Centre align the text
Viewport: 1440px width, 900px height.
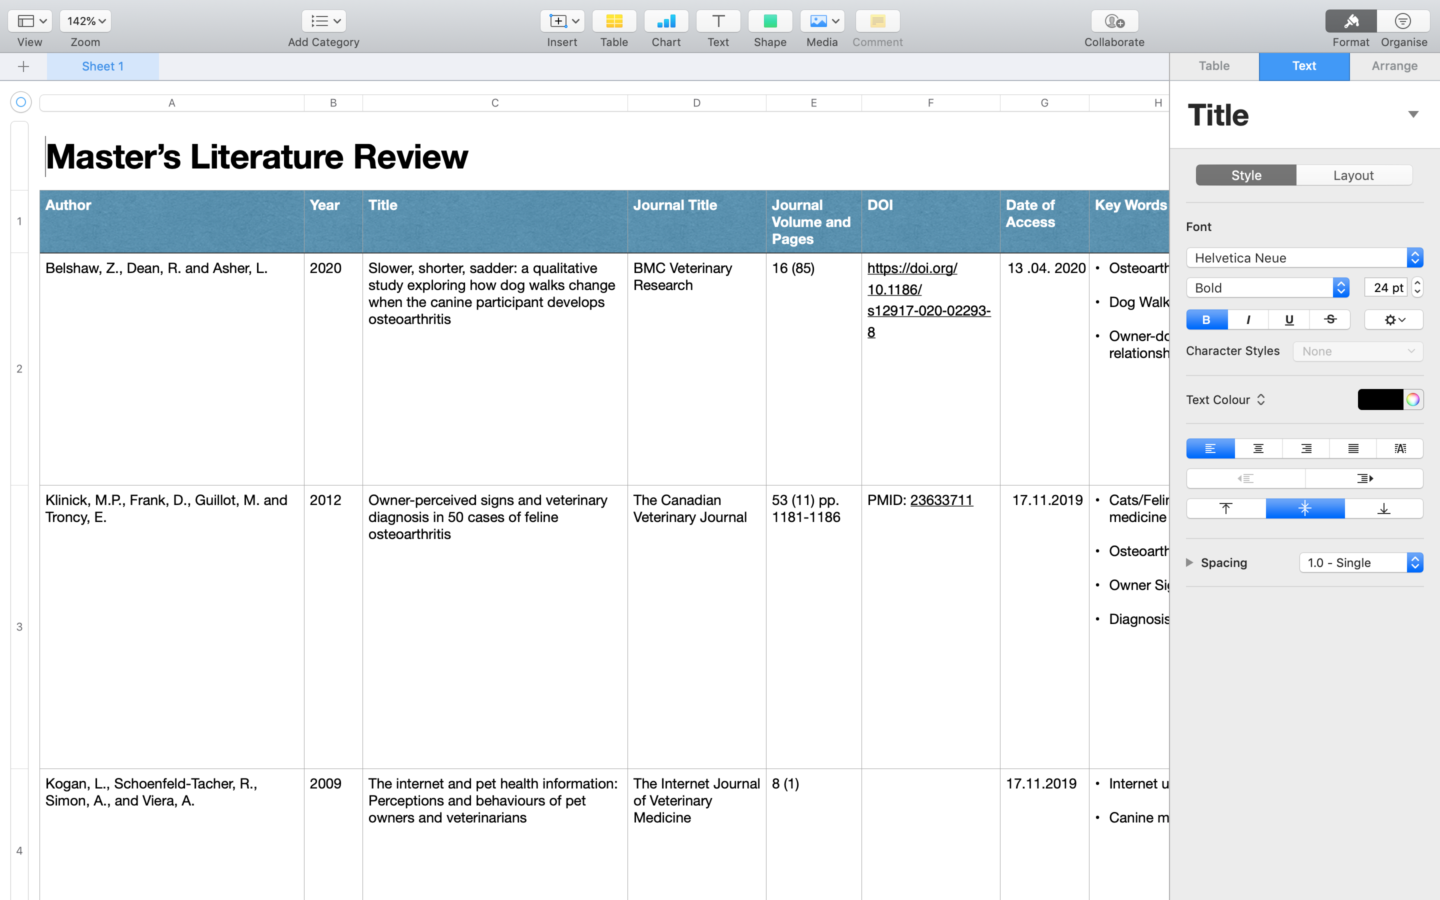(1258, 449)
